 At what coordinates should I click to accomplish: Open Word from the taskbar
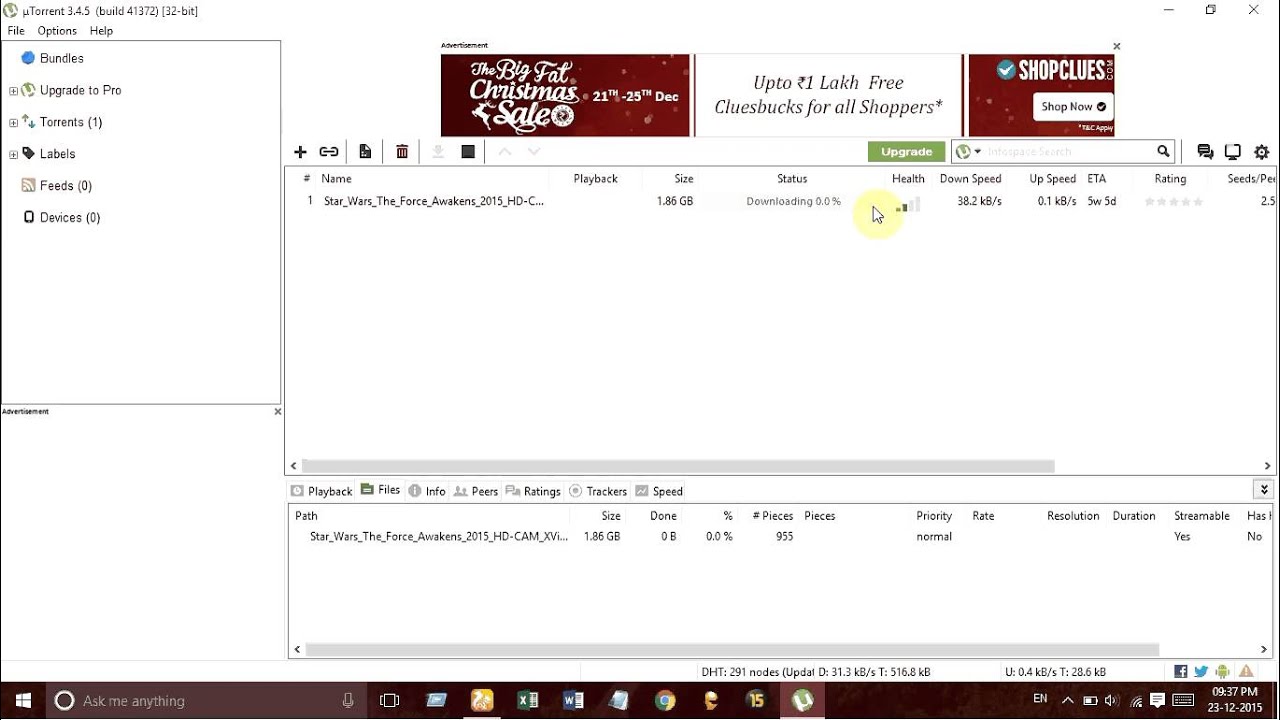coord(573,701)
